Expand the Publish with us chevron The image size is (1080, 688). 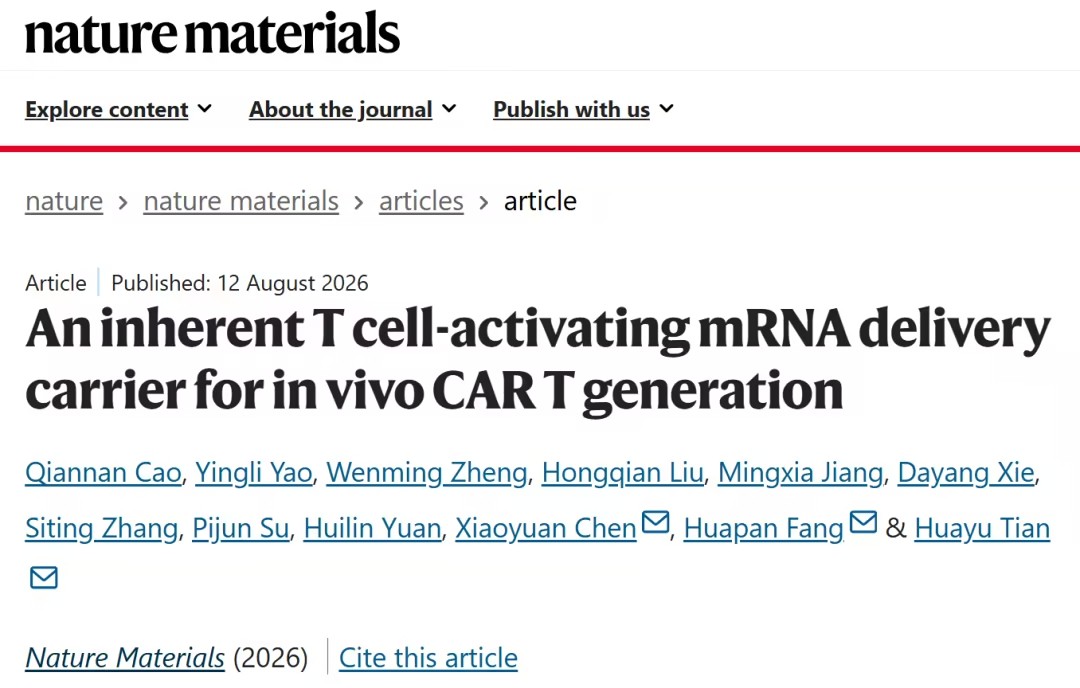666,108
